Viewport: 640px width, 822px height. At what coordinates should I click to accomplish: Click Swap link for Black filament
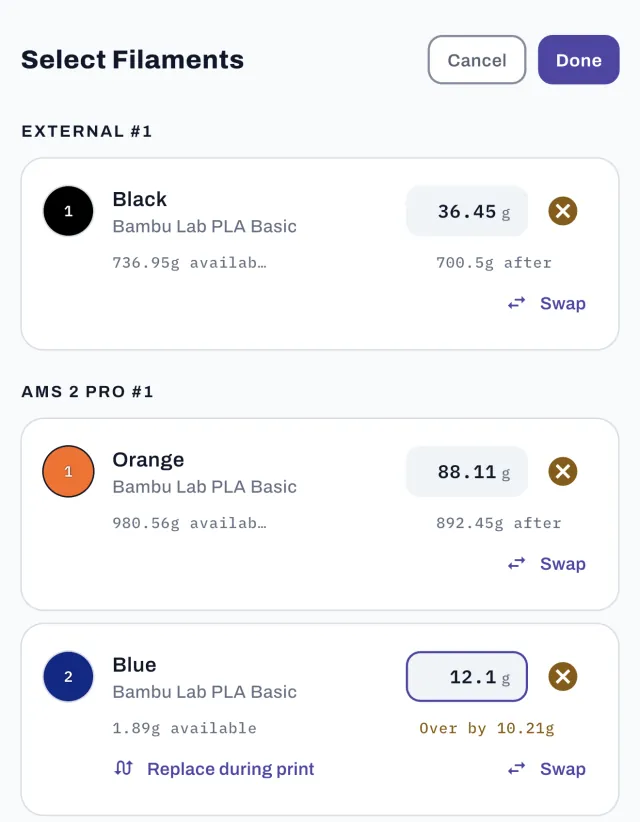tap(562, 304)
